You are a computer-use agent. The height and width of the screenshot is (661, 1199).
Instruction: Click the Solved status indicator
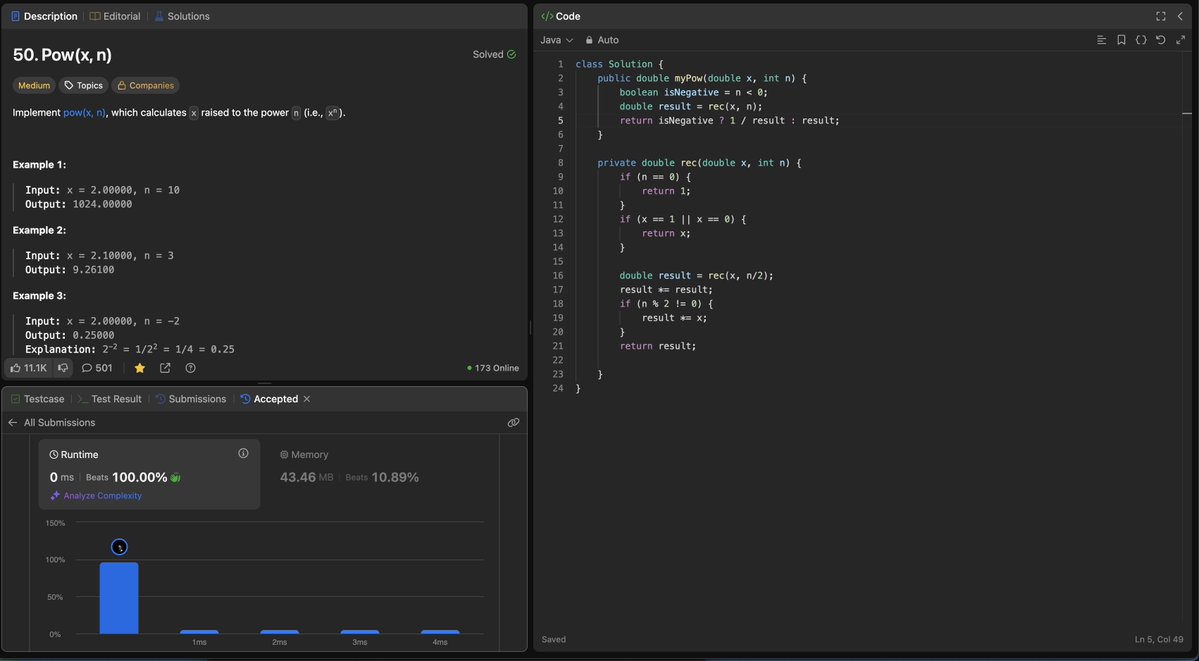pyautogui.click(x=494, y=54)
